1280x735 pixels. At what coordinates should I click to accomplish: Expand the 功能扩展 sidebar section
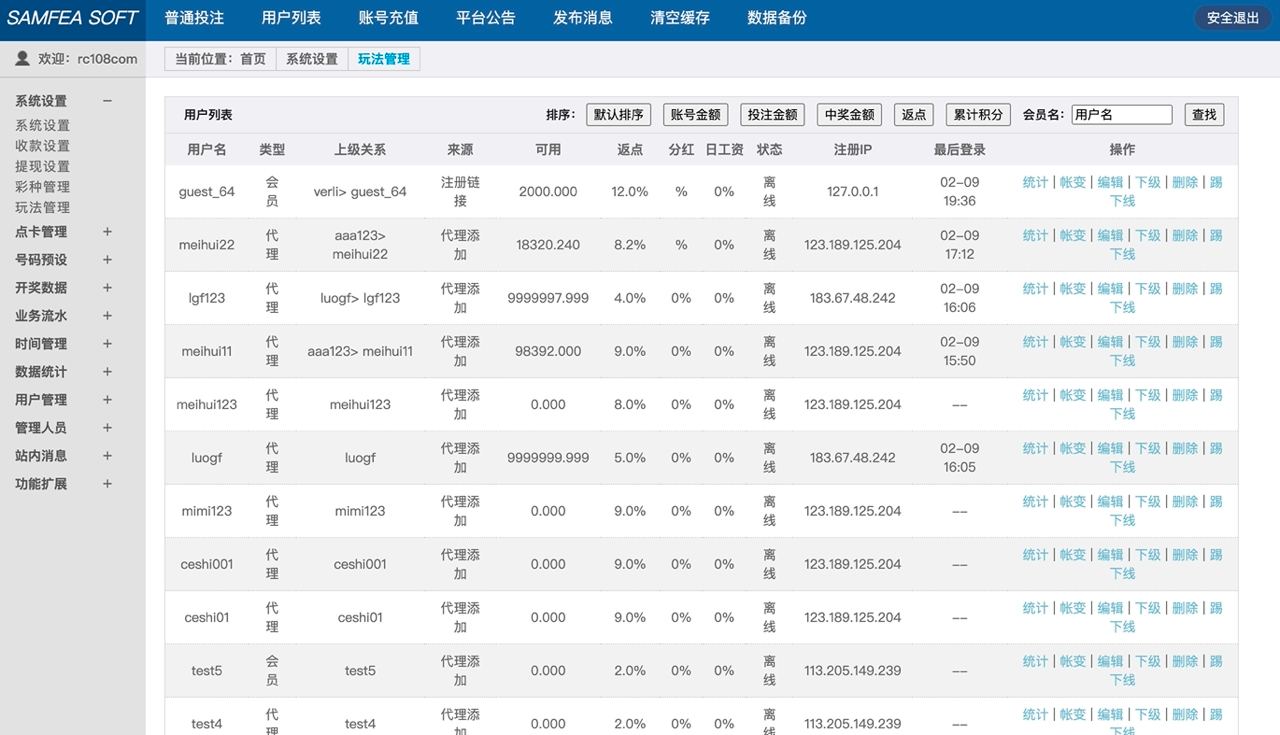(107, 484)
